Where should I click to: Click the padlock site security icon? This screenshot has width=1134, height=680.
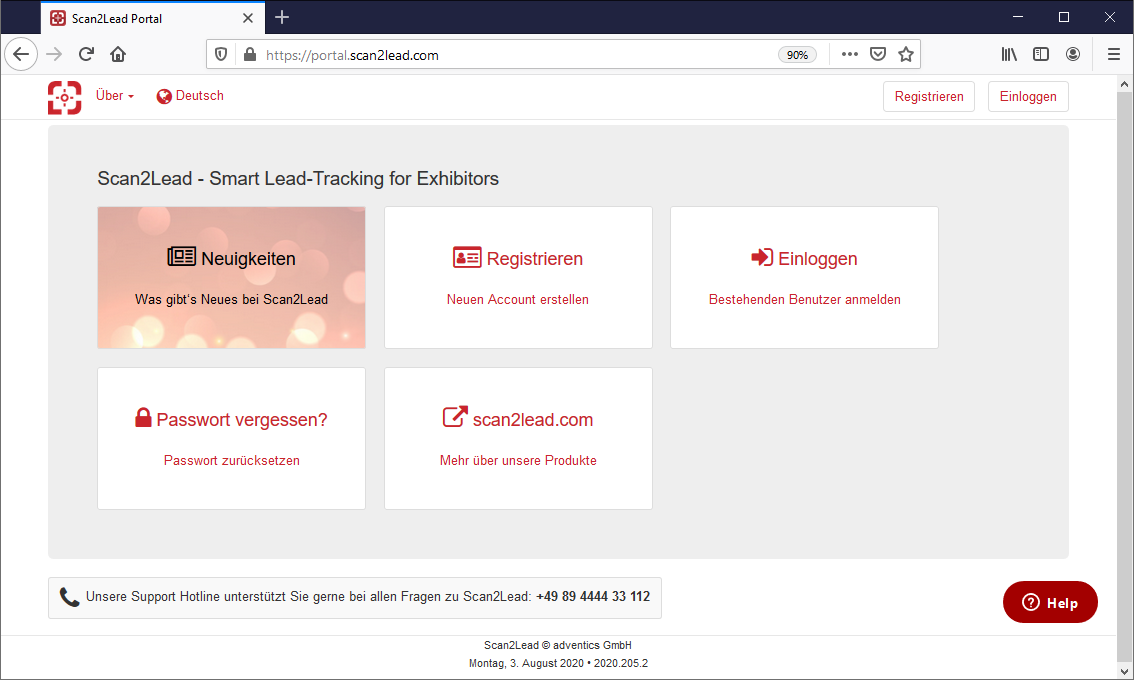coord(250,55)
